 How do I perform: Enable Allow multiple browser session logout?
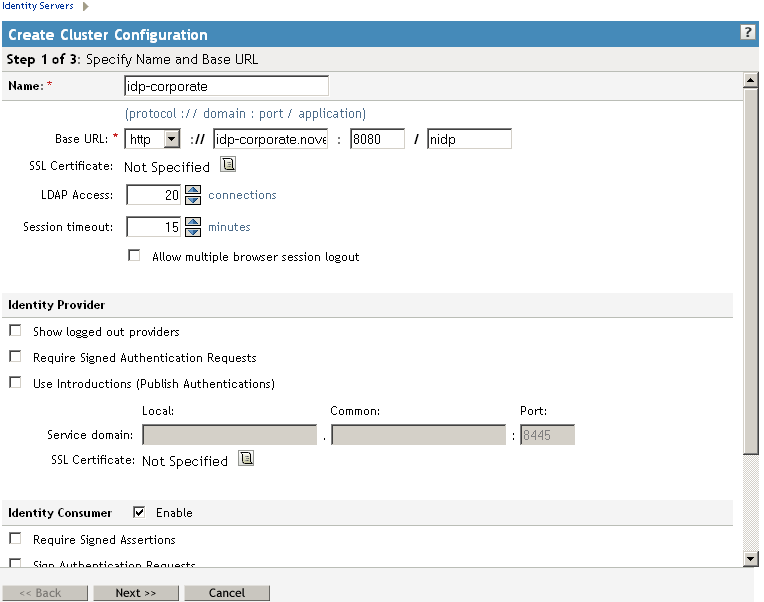click(134, 256)
